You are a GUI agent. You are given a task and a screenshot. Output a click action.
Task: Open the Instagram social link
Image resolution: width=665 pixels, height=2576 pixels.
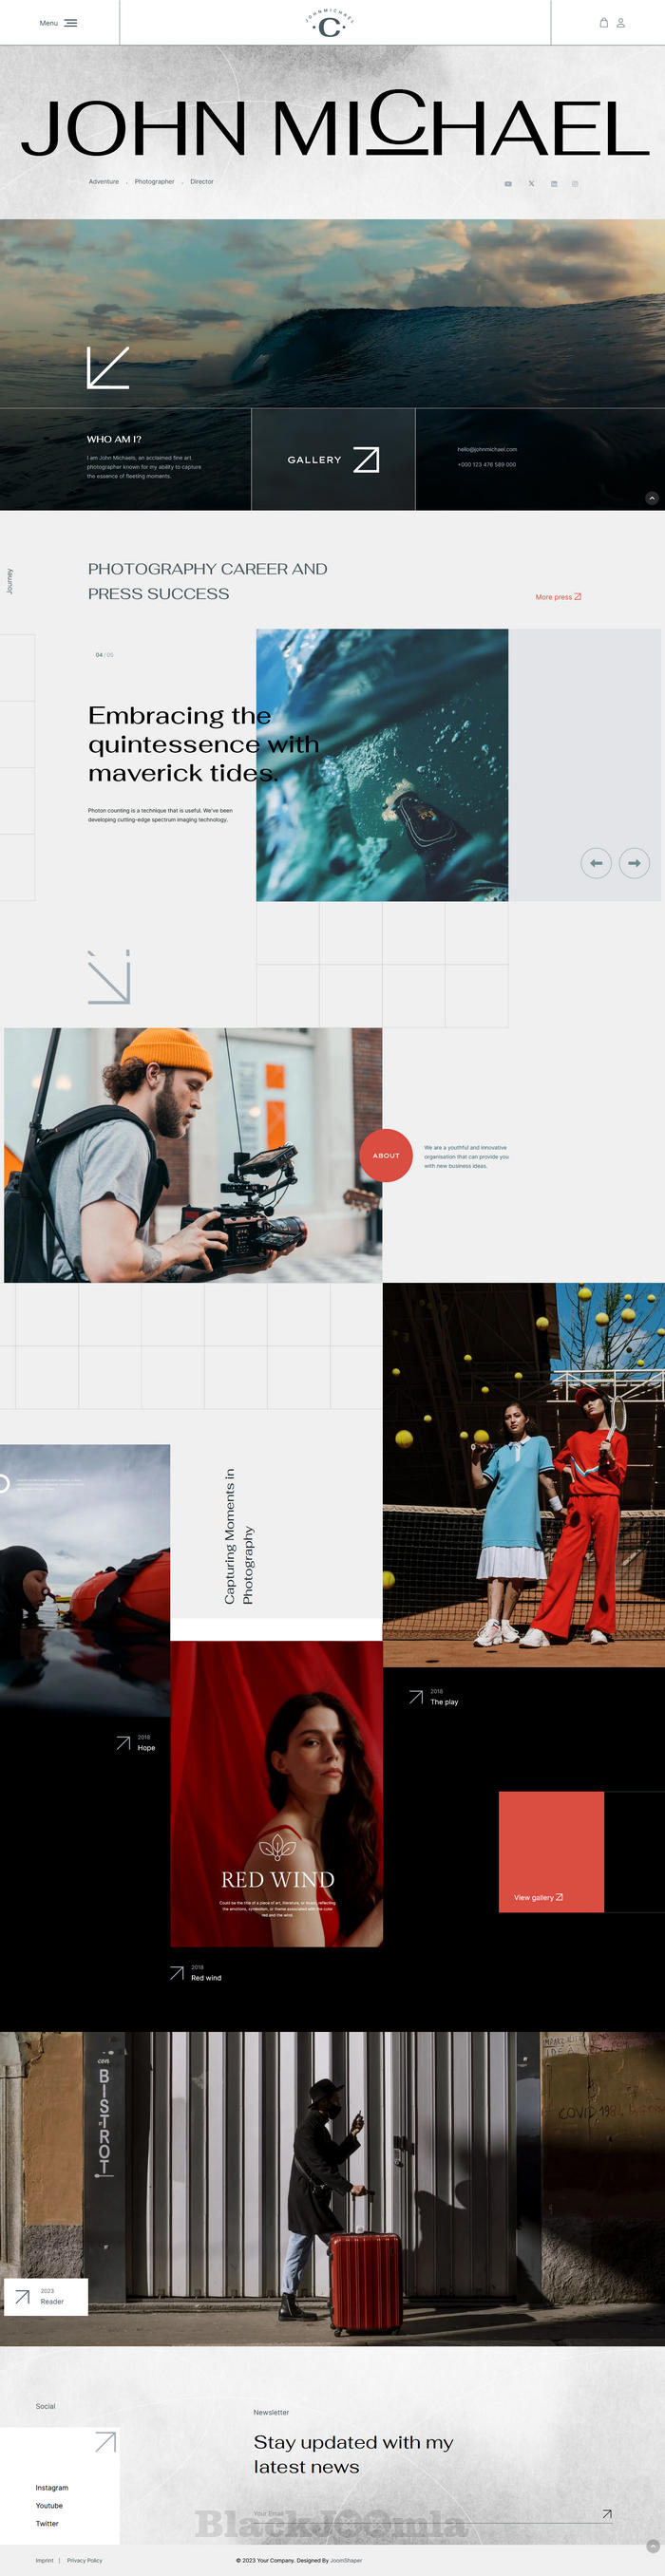pos(52,2487)
